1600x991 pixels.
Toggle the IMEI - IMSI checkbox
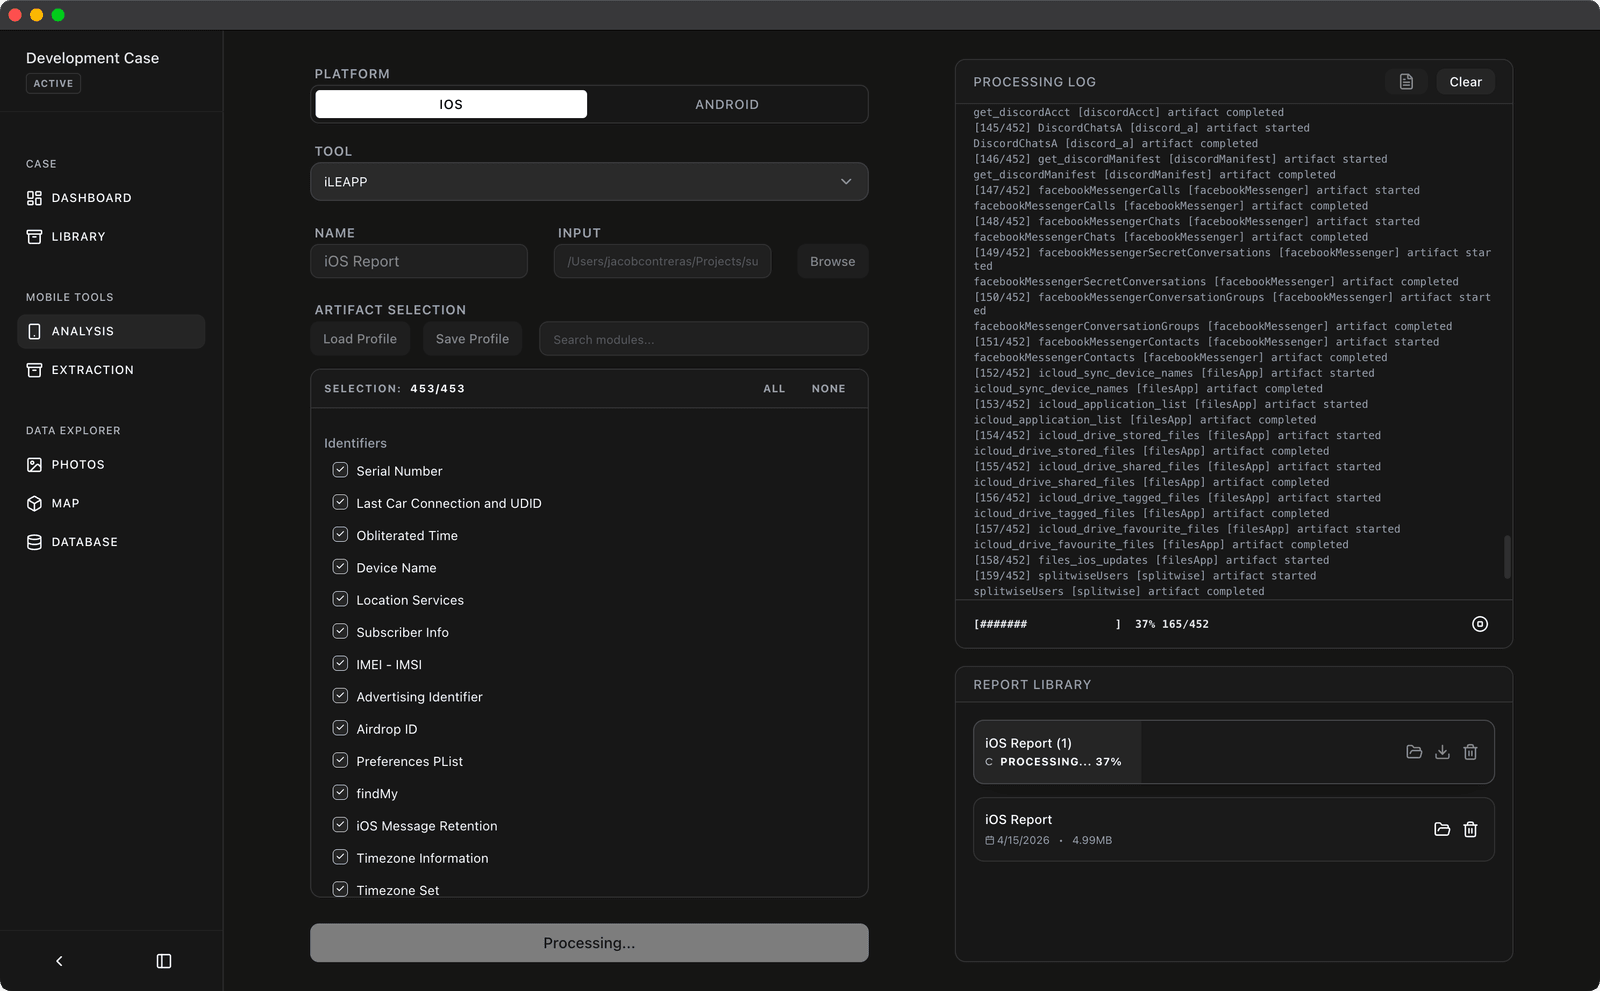[x=340, y=663]
